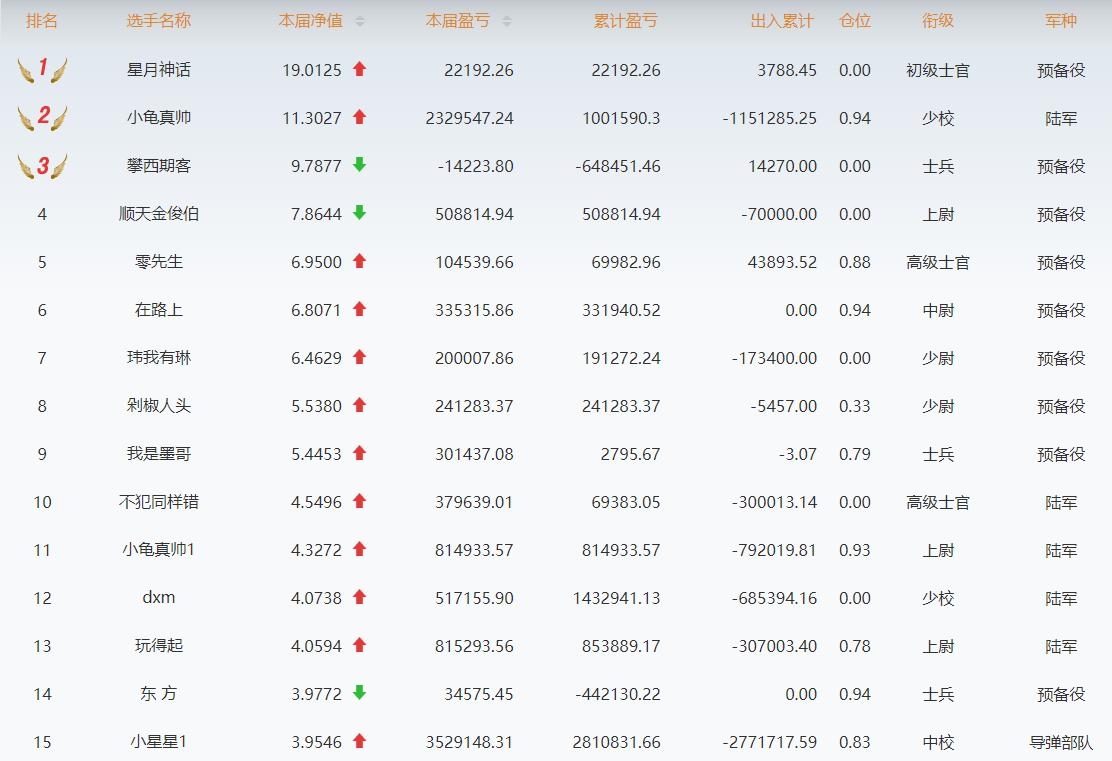
Task: Click red up arrow beside 19.0125
Action: pyautogui.click(x=360, y=70)
